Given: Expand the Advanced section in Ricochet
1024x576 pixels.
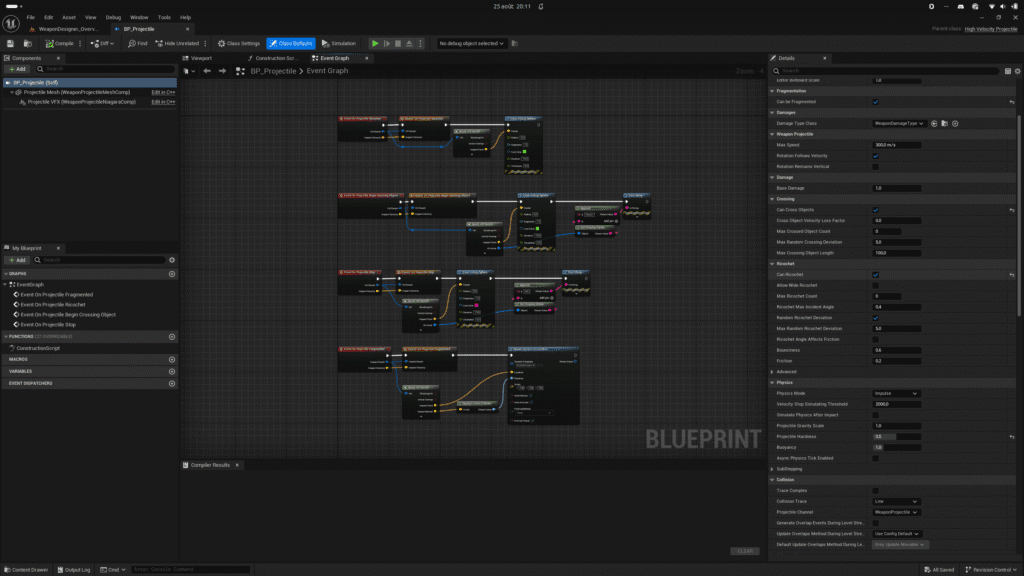Looking at the screenshot, I should 772,372.
